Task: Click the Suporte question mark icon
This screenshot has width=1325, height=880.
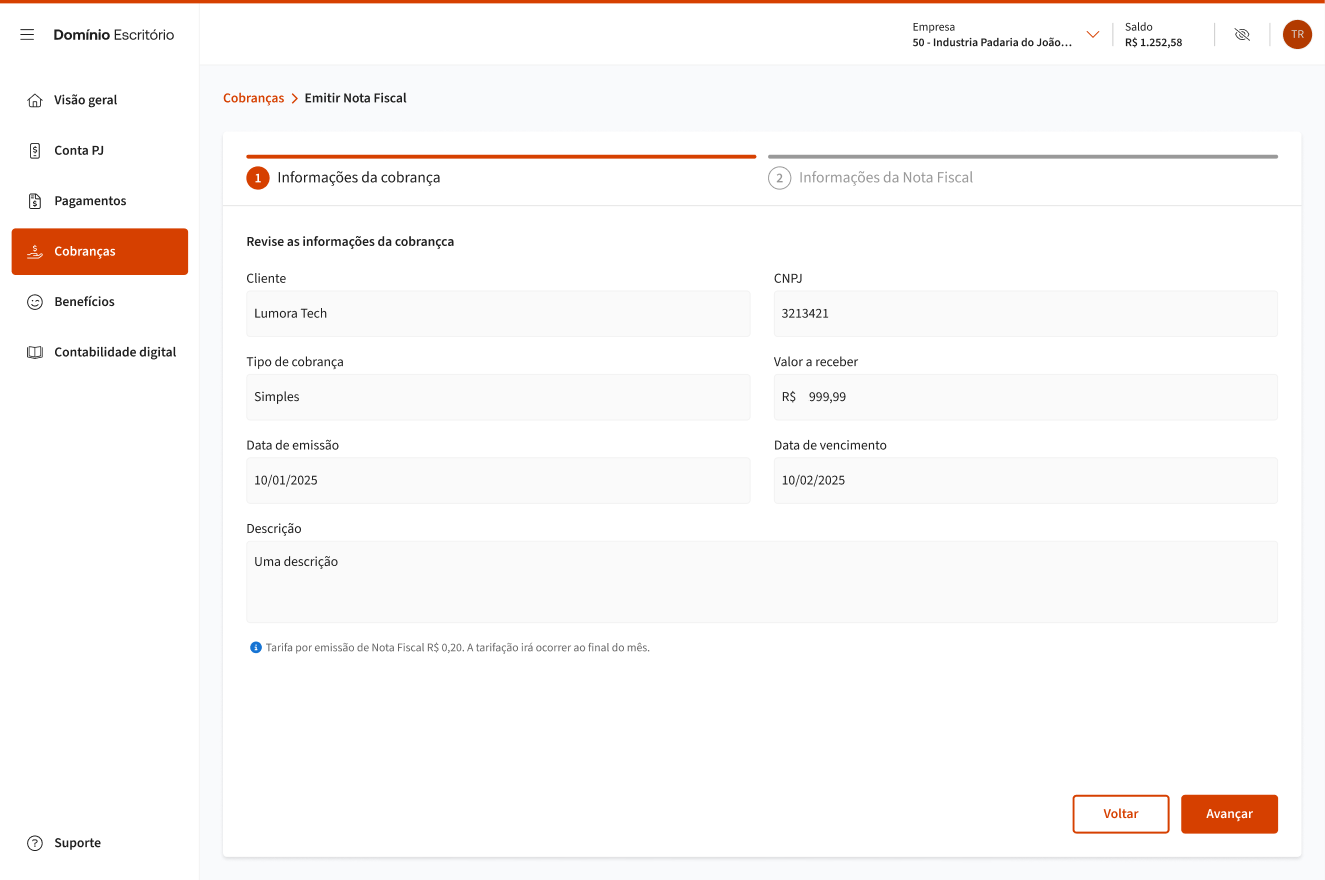Action: (35, 843)
